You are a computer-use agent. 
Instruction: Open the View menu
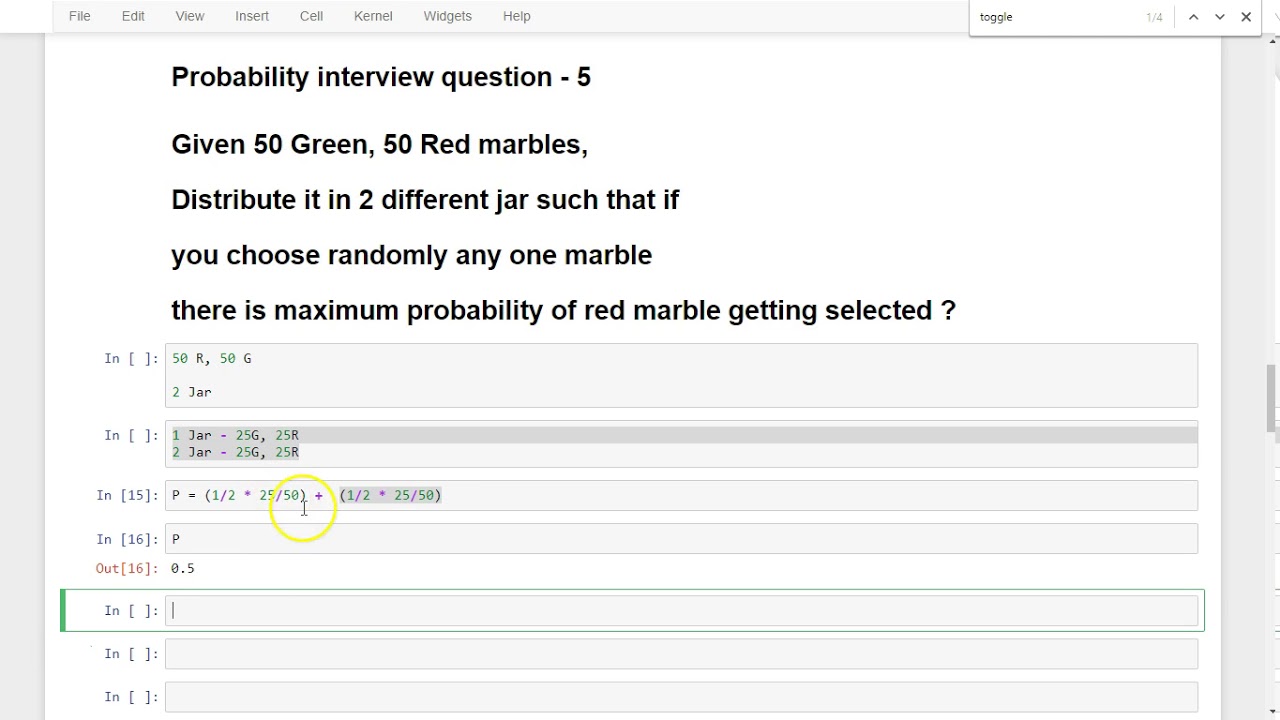[189, 16]
